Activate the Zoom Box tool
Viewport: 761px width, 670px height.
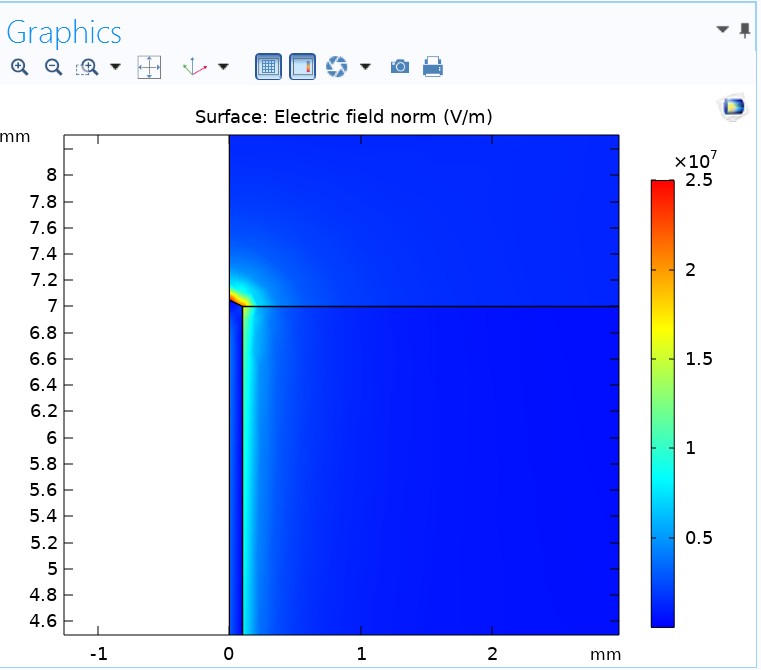[88, 67]
